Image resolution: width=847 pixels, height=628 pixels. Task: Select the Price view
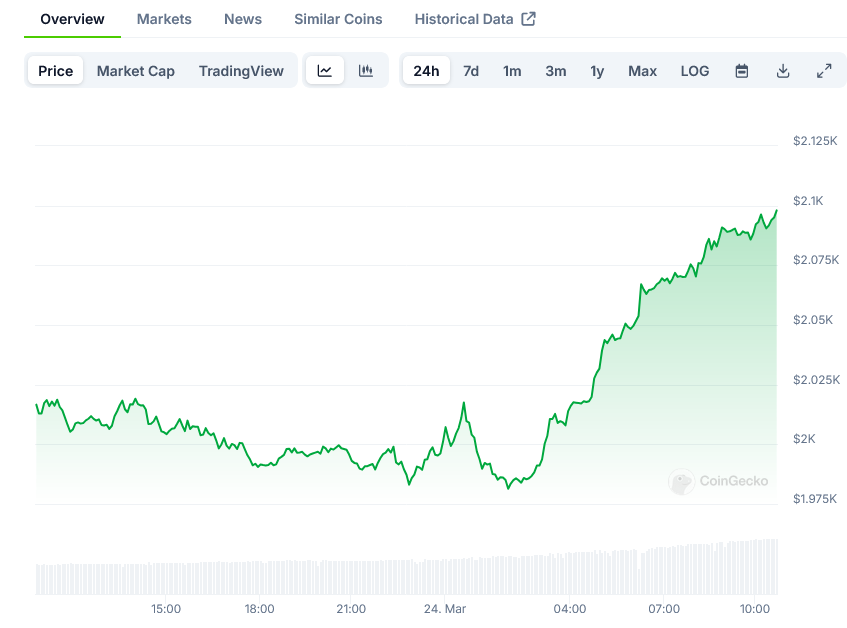coord(55,70)
